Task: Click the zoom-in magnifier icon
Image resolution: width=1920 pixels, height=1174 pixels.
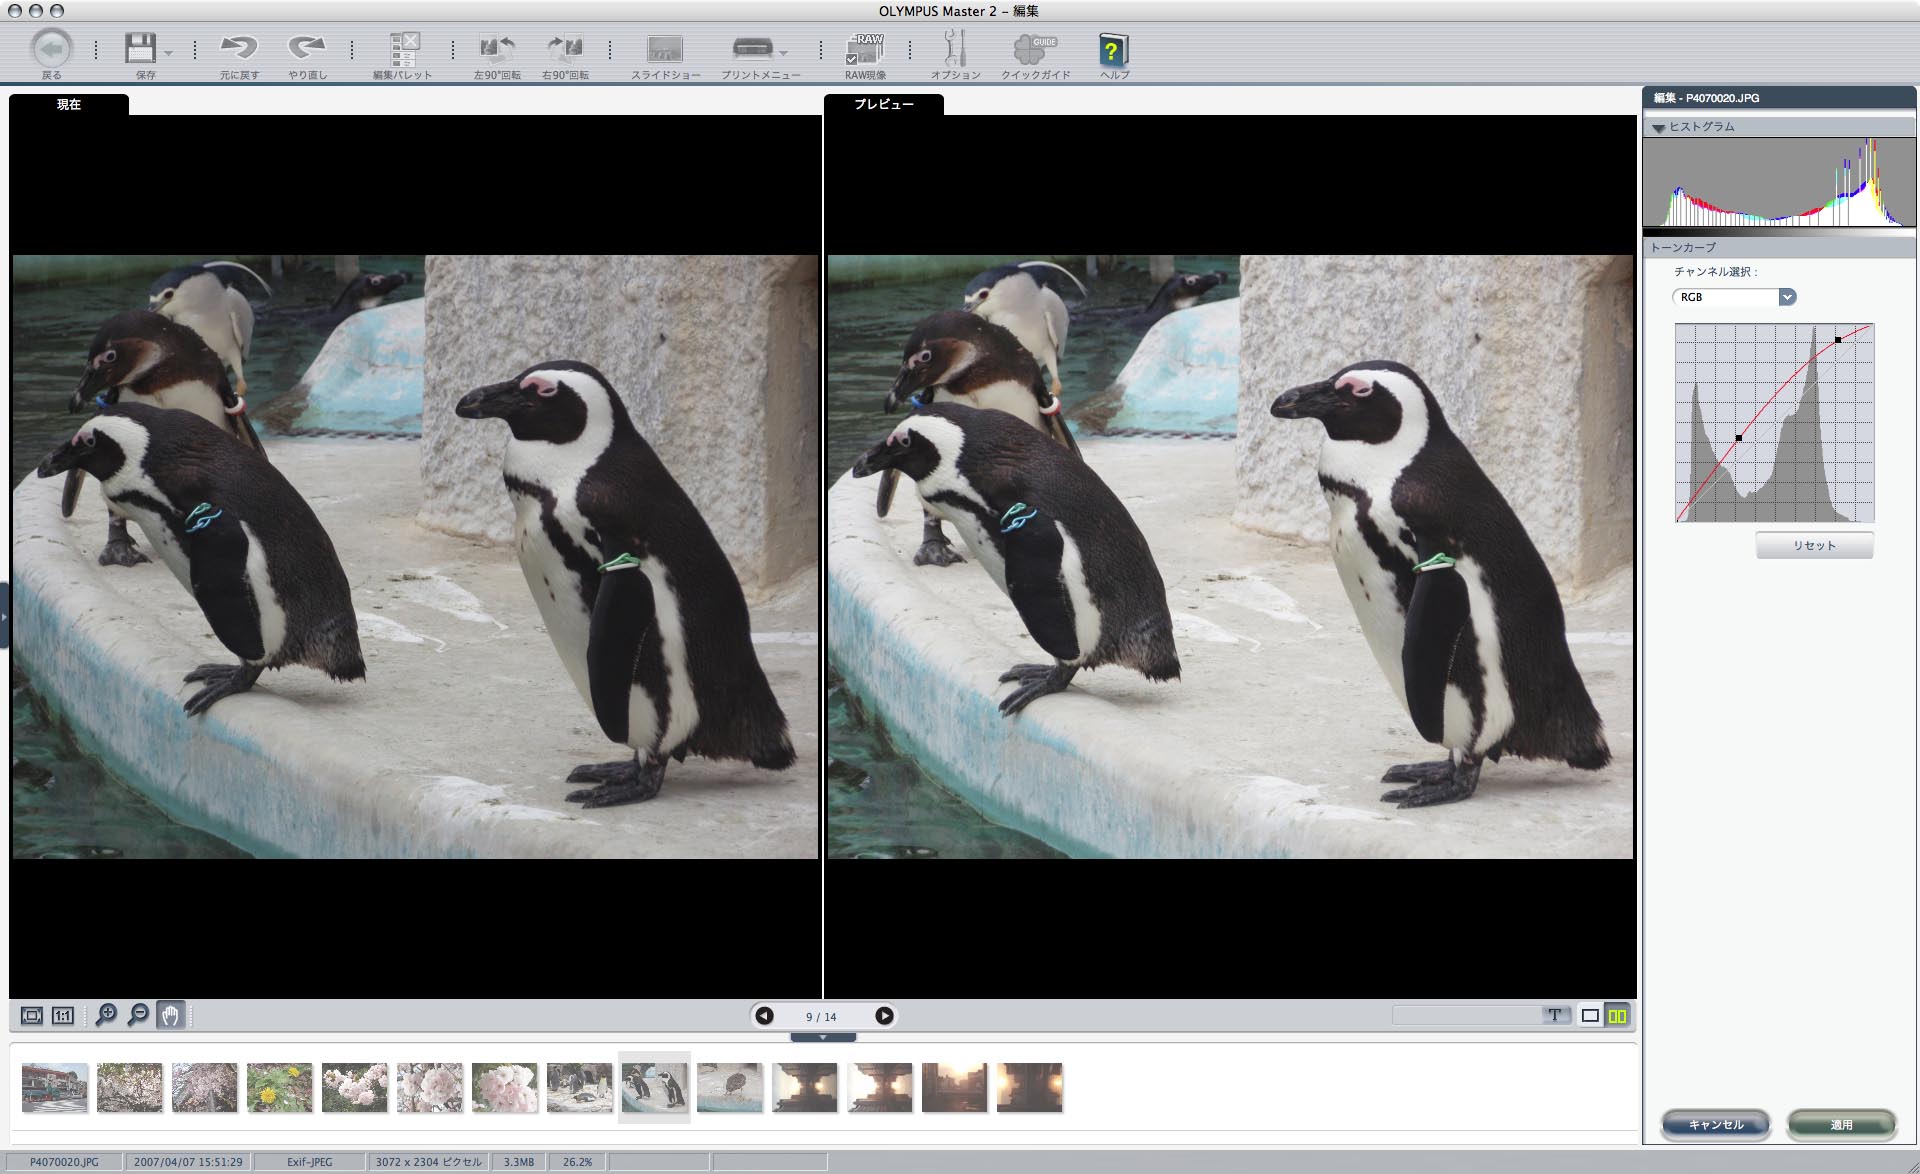Action: coord(106,1015)
